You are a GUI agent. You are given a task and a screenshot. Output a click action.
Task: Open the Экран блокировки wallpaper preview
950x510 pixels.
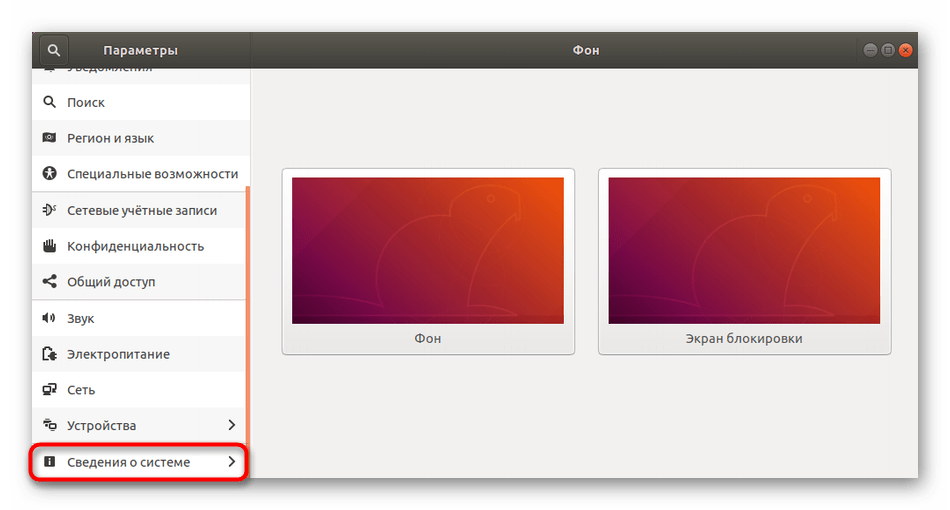pos(744,250)
